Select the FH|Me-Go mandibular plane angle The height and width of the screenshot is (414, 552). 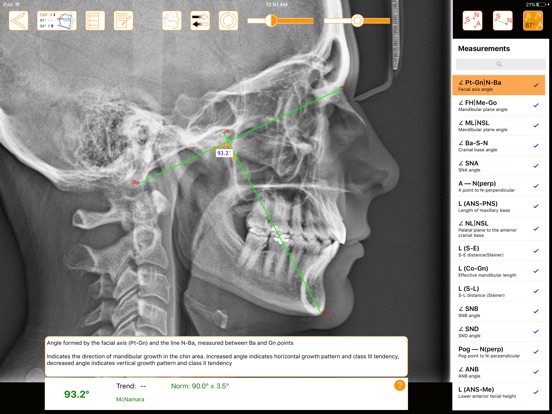pos(499,105)
